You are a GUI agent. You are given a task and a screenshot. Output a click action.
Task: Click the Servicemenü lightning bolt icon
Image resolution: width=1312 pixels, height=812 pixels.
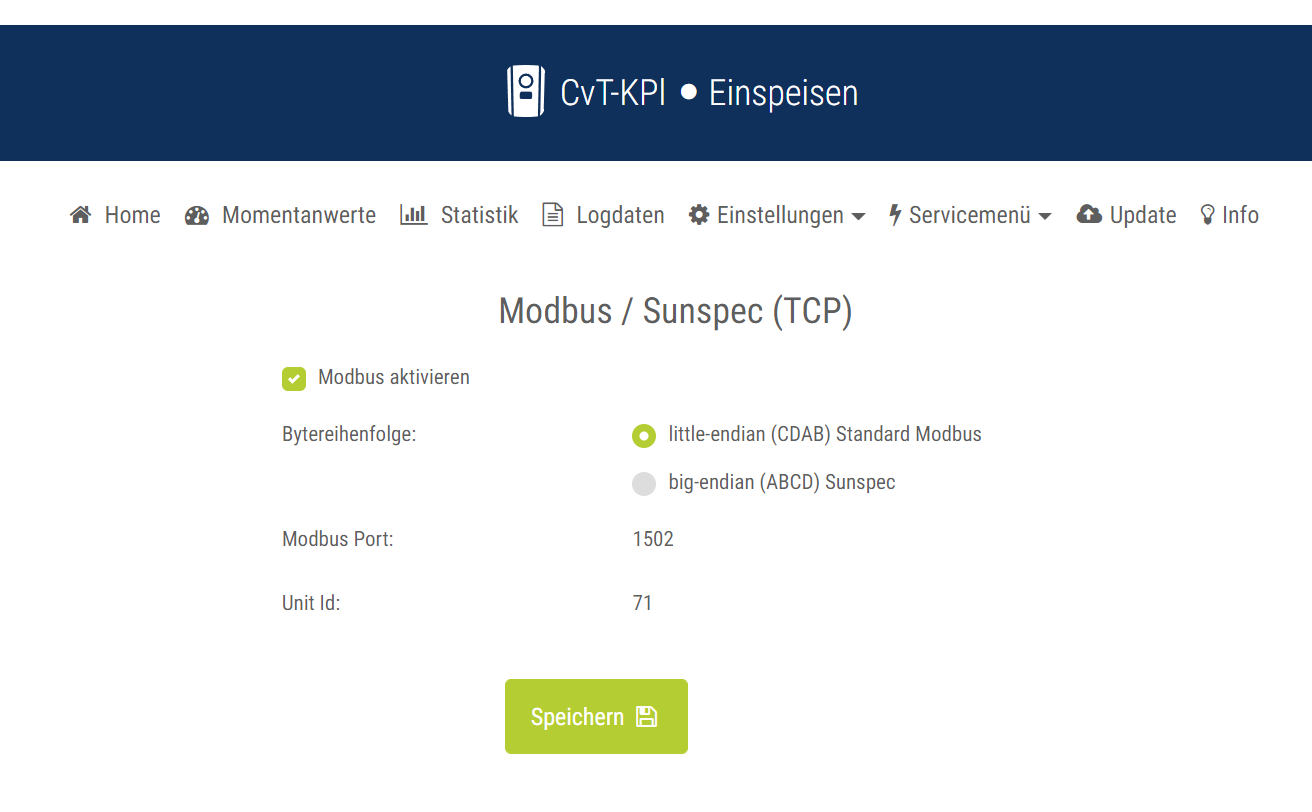click(895, 215)
